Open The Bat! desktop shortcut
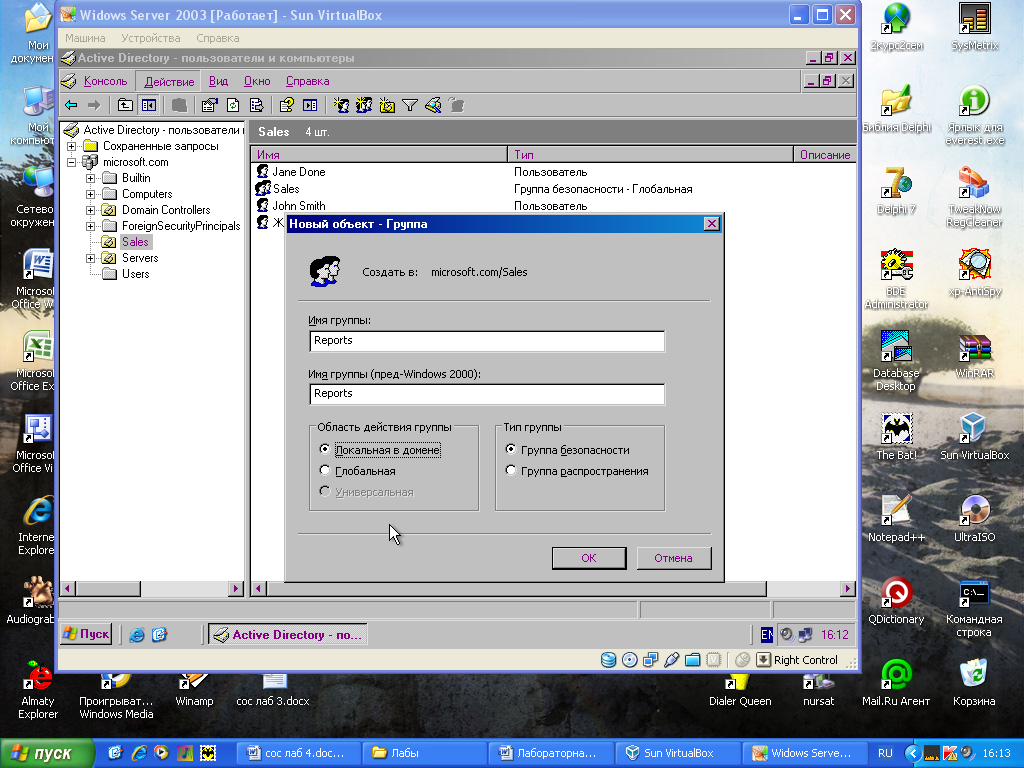The image size is (1024, 768). 896,436
